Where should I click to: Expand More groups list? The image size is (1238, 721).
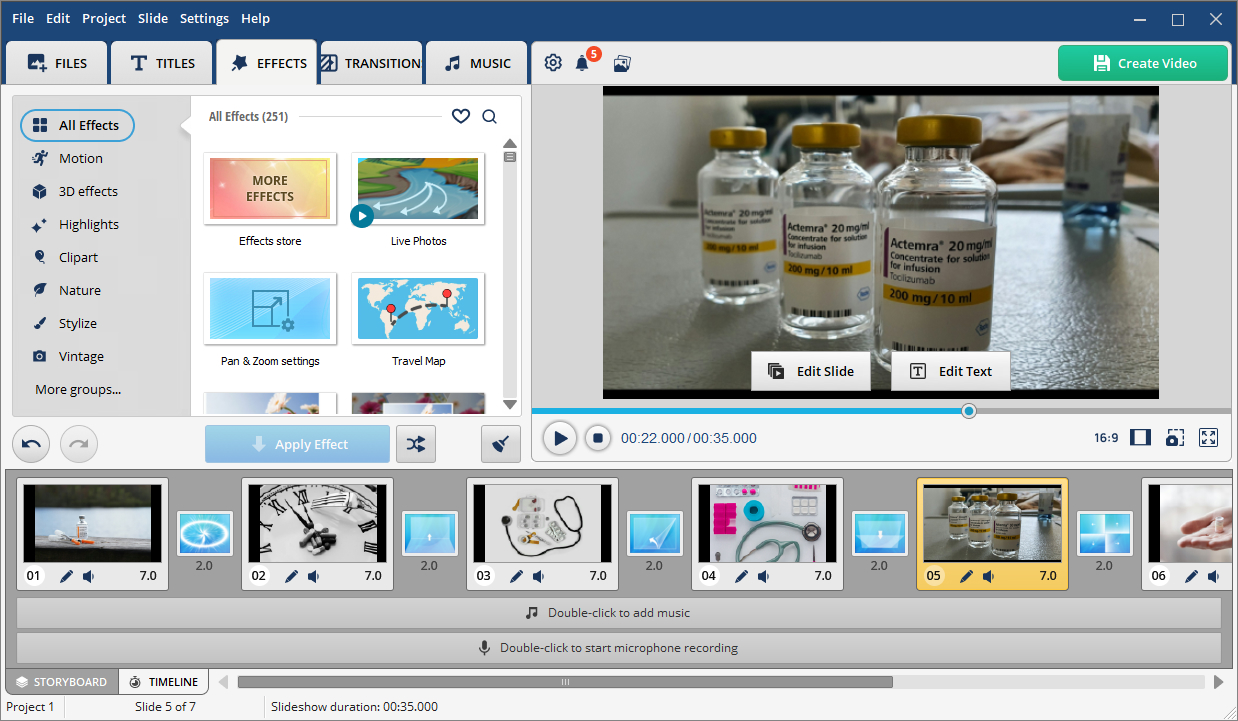pyautogui.click(x=78, y=389)
